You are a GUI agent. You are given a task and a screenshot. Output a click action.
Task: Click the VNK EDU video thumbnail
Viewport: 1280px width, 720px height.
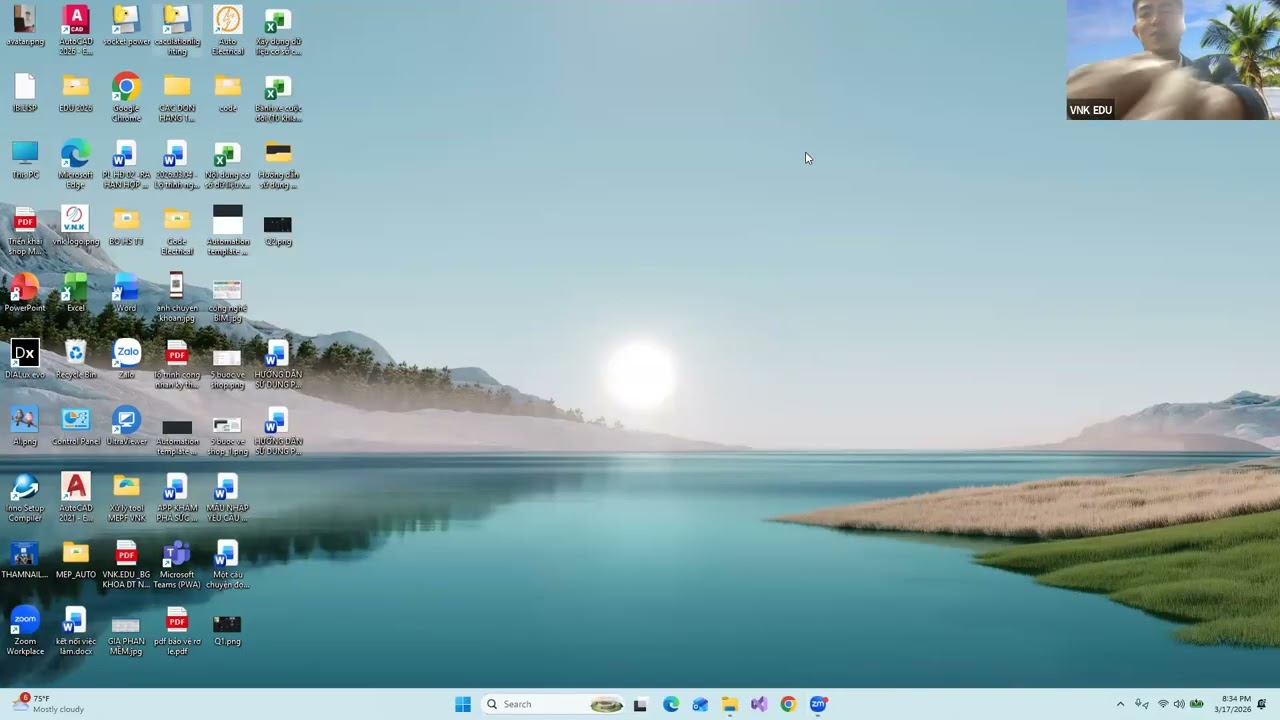1173,60
